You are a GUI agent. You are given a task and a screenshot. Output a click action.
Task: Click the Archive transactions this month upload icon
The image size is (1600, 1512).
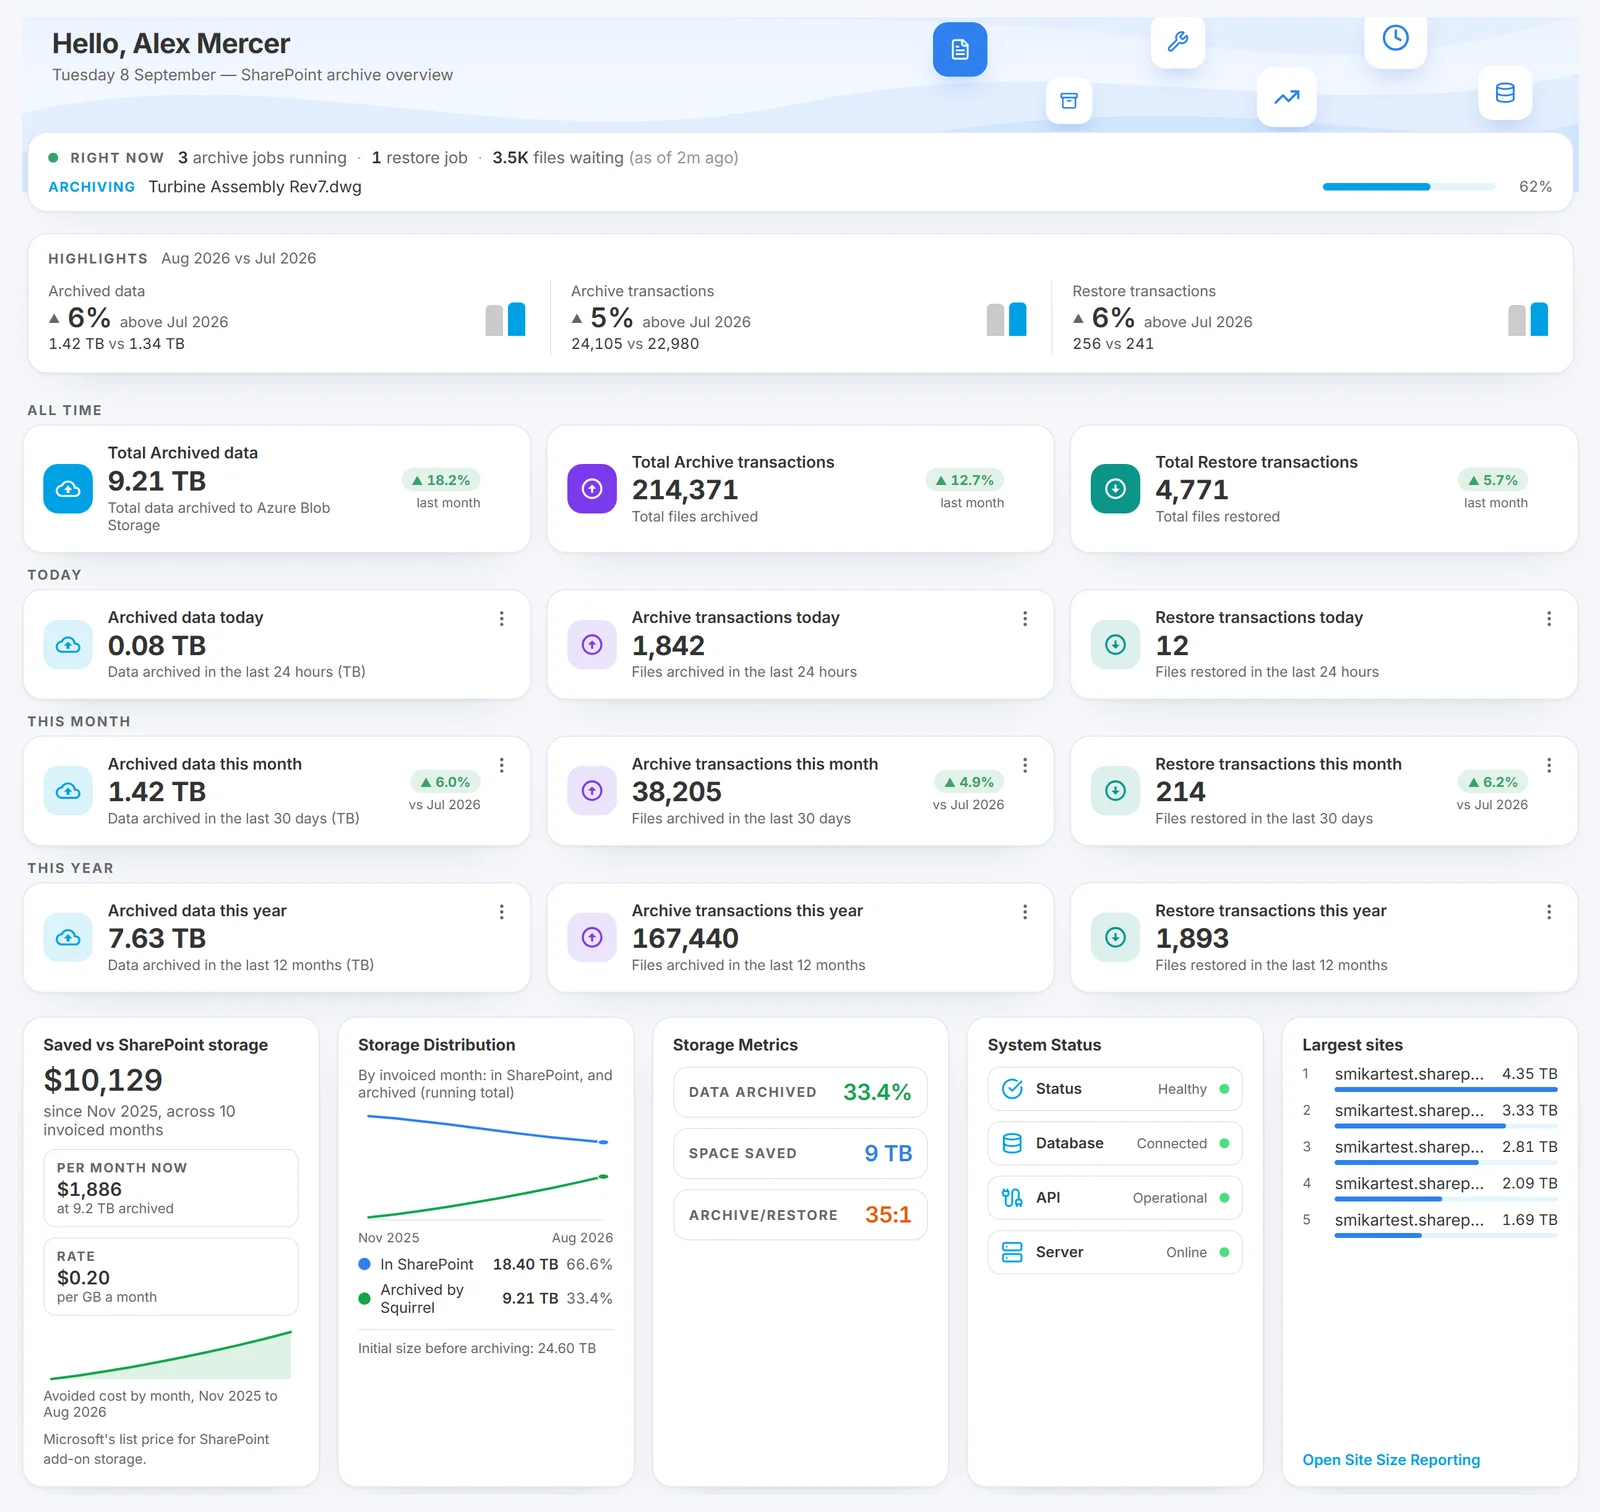592,791
